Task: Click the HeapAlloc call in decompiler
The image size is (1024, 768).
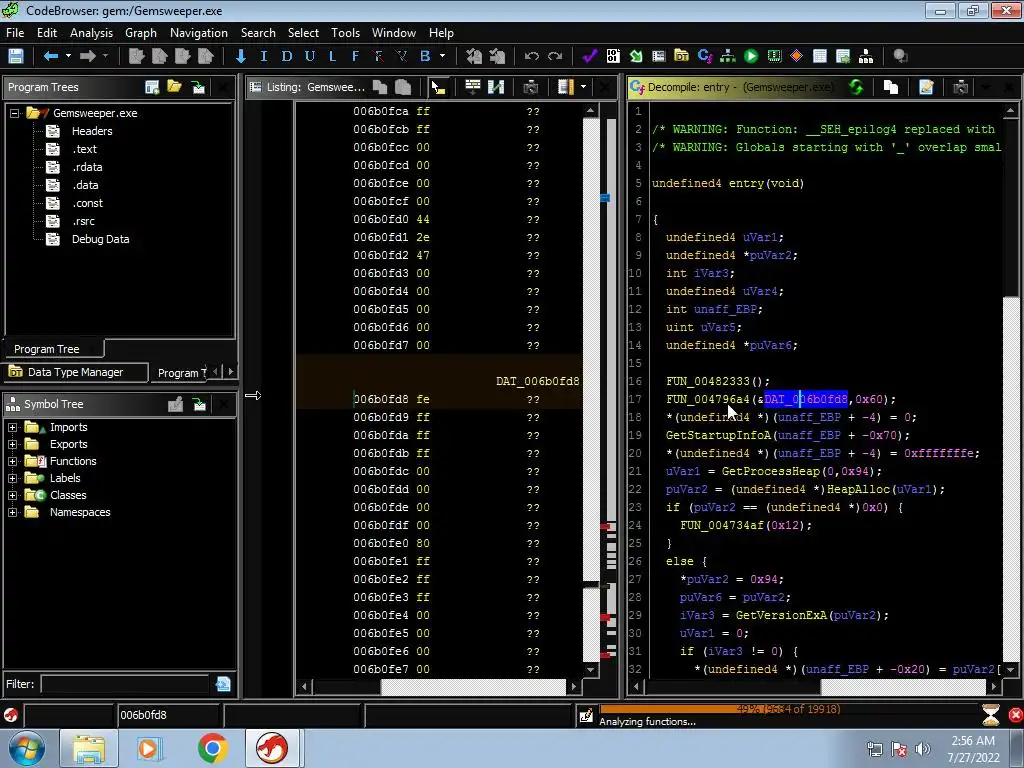Action: pyautogui.click(x=859, y=489)
